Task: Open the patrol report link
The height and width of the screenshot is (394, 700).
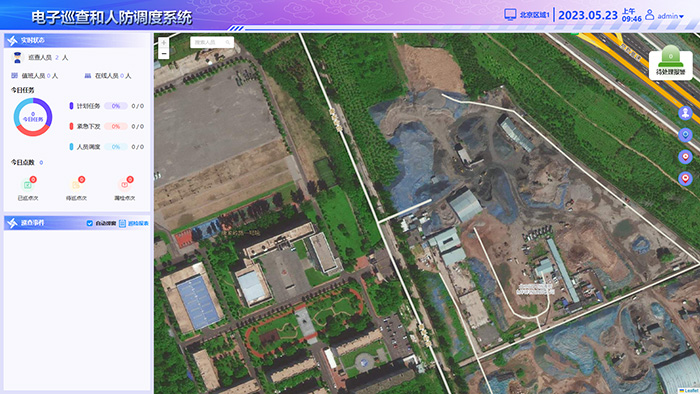Action: (134, 223)
